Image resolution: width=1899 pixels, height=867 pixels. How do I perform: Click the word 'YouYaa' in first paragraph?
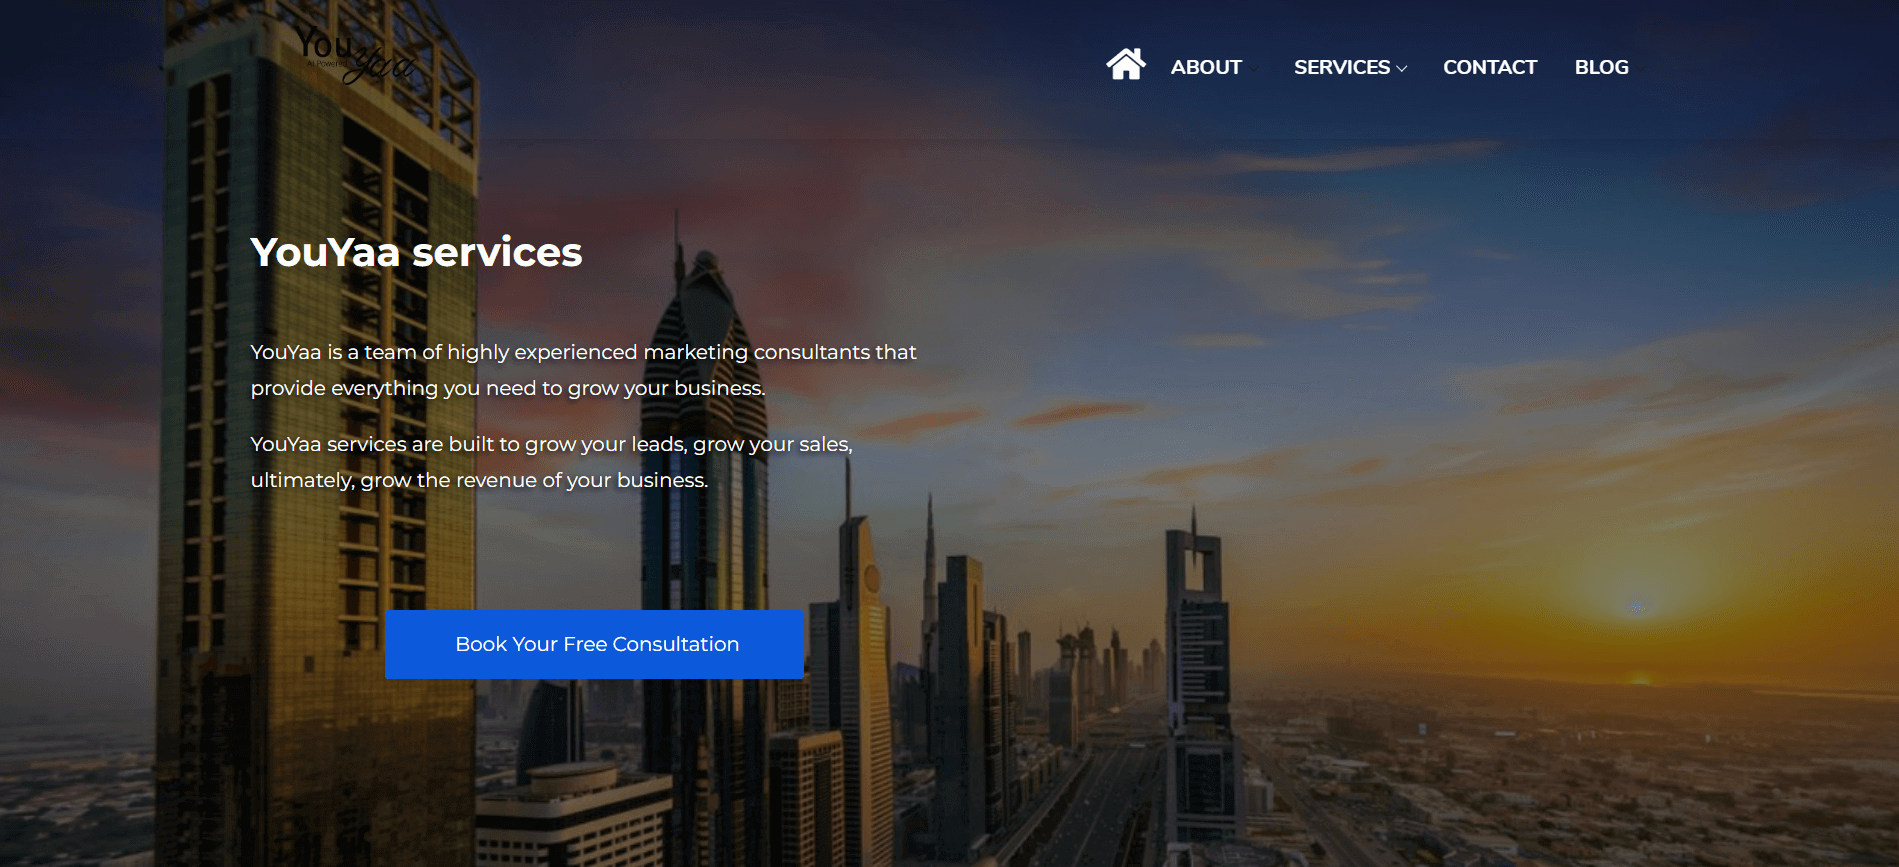click(286, 352)
